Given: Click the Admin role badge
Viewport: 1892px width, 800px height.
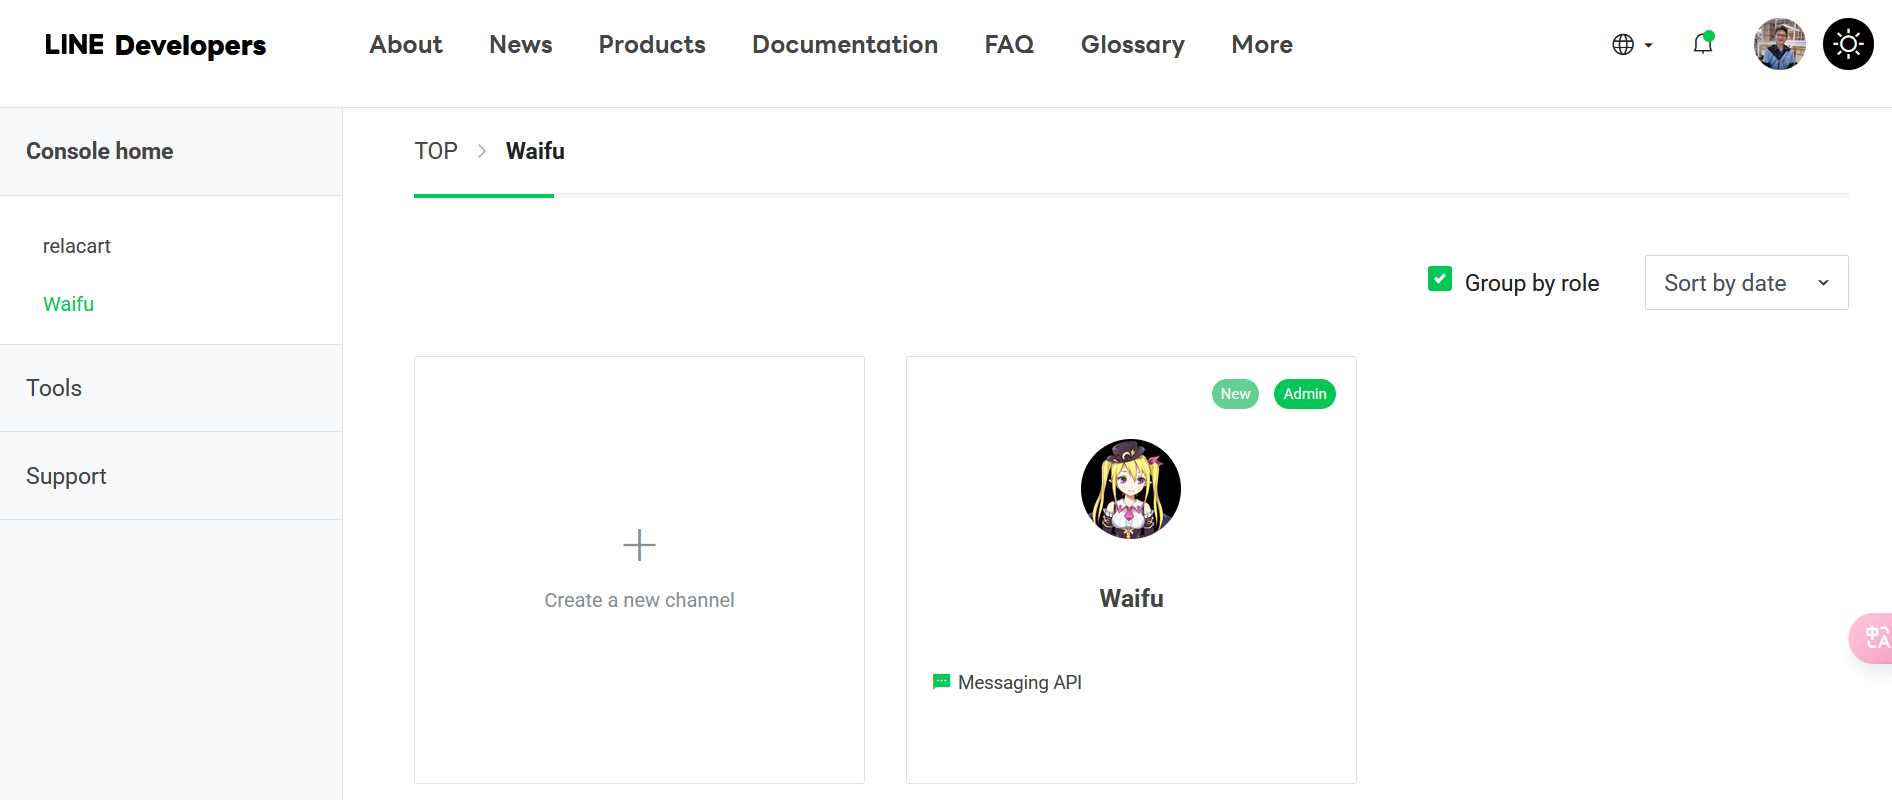Looking at the screenshot, I should [1304, 394].
